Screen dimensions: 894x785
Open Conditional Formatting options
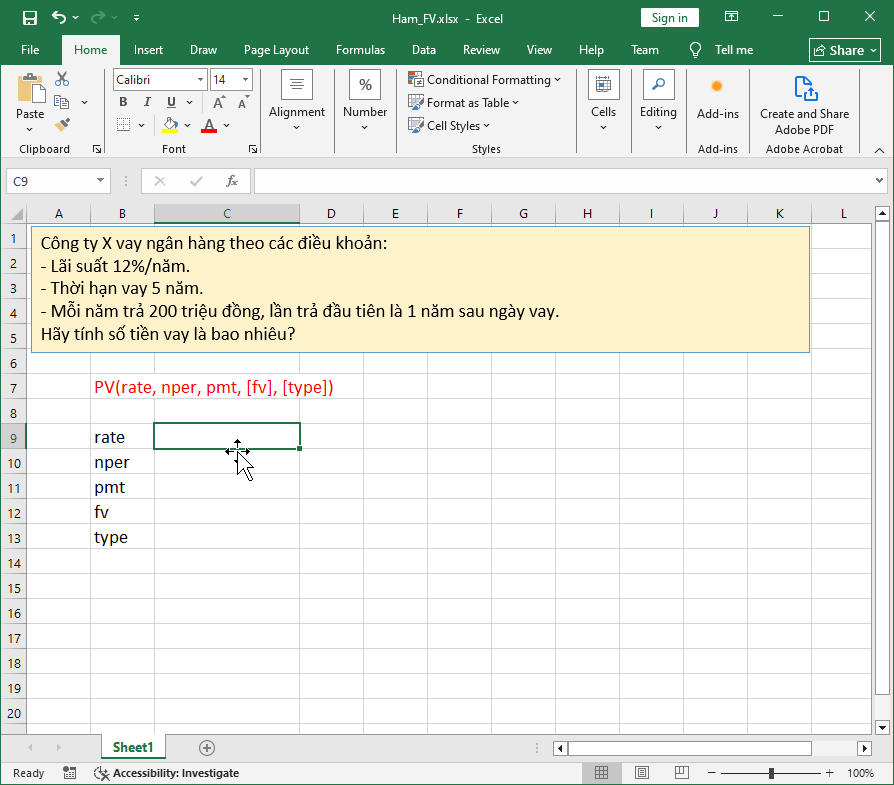(x=484, y=79)
